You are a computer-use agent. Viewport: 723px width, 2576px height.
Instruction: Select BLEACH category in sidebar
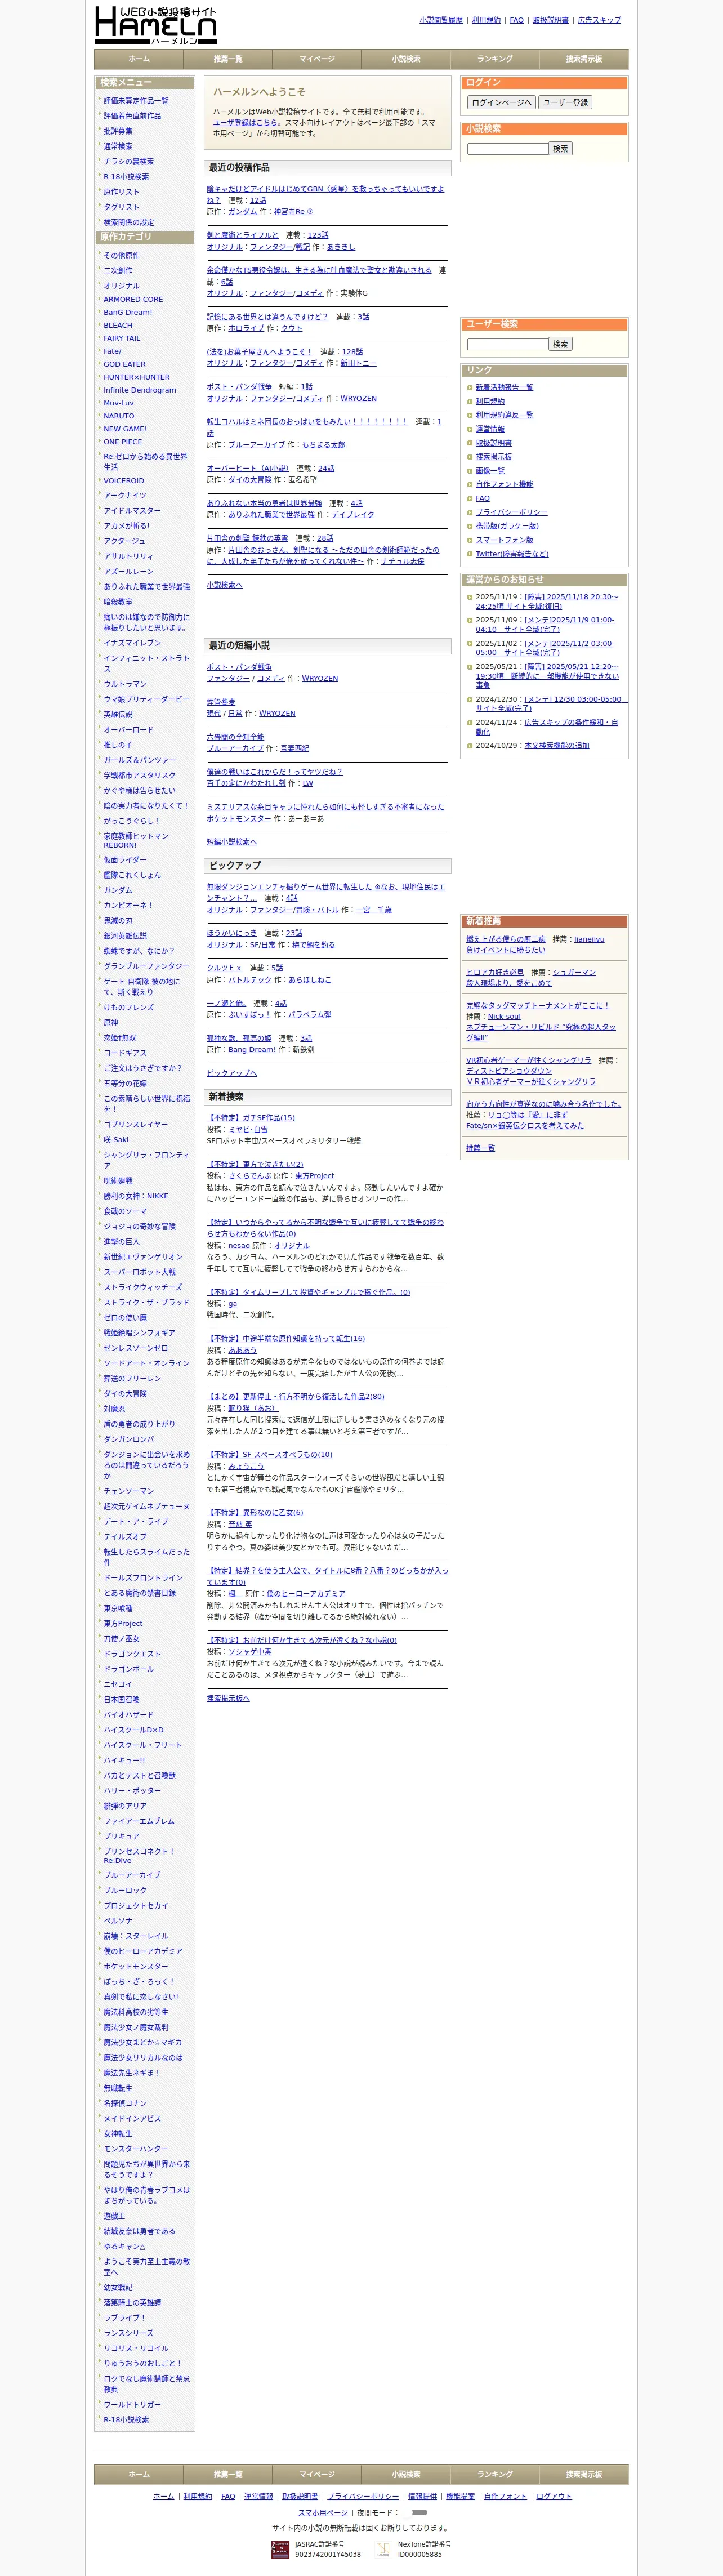(118, 325)
